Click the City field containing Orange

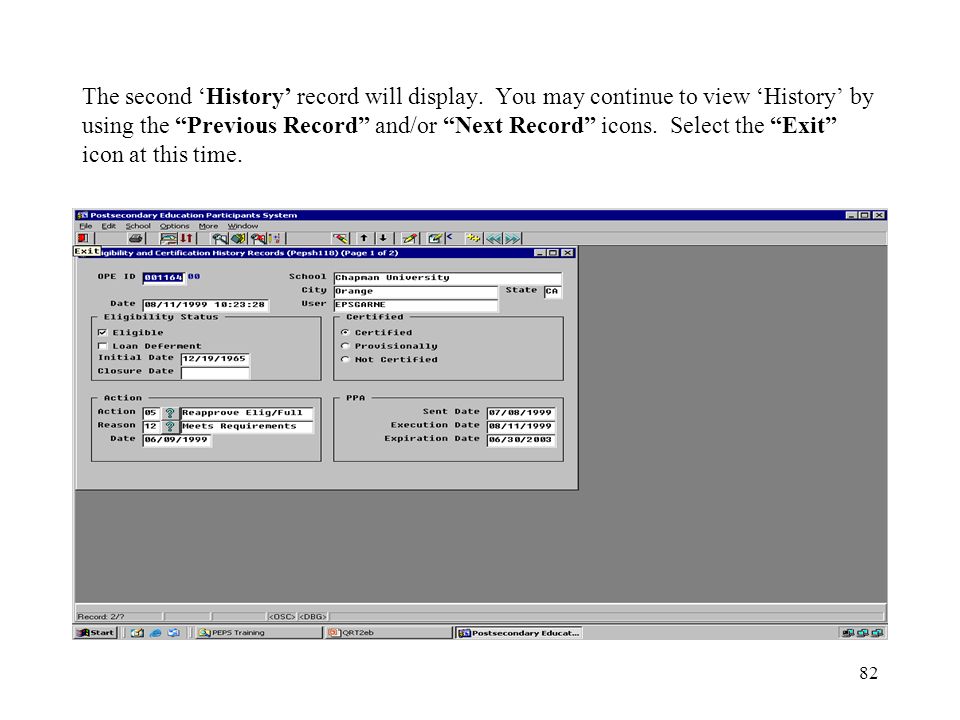tap(416, 291)
